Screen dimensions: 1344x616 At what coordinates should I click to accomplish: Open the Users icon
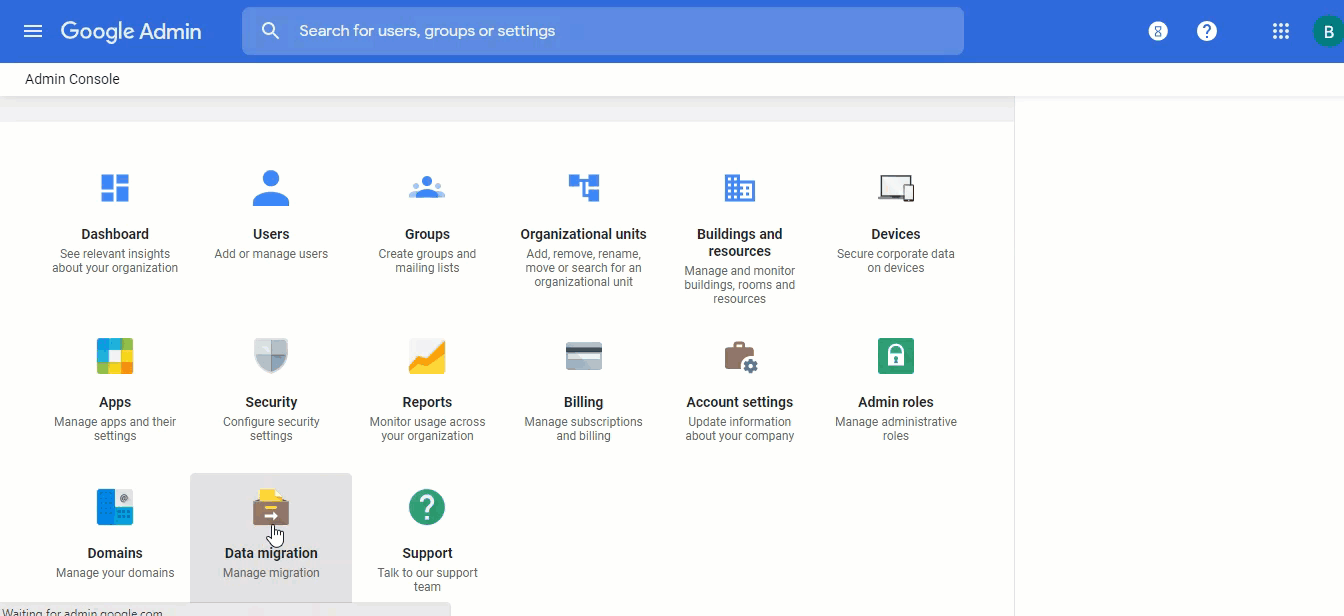[x=271, y=188]
